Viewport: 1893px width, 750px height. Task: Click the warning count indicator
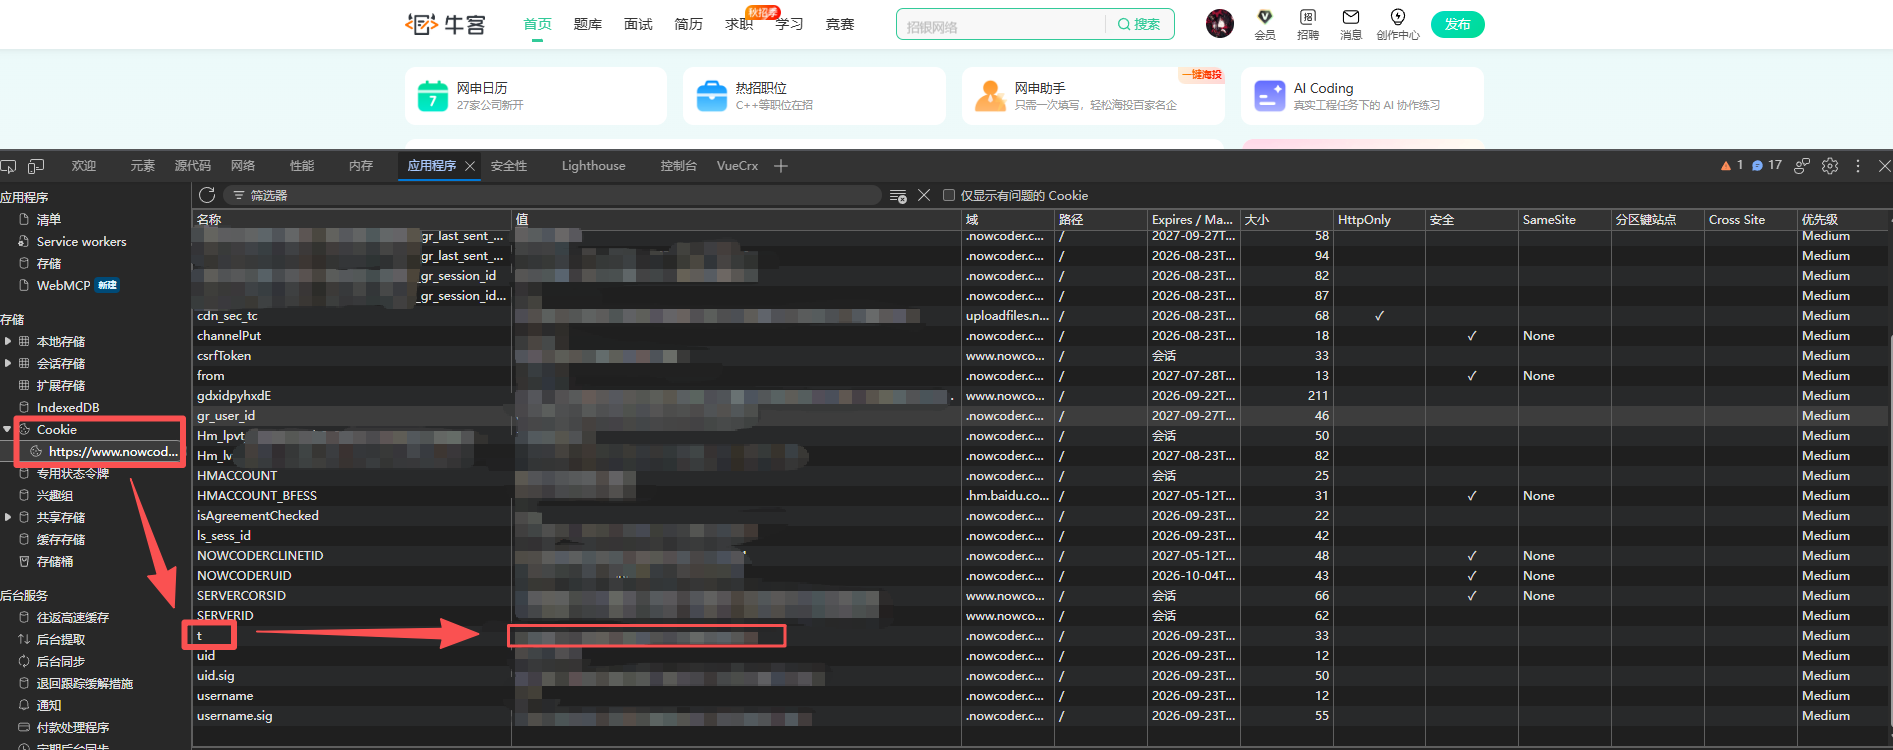(x=1732, y=165)
